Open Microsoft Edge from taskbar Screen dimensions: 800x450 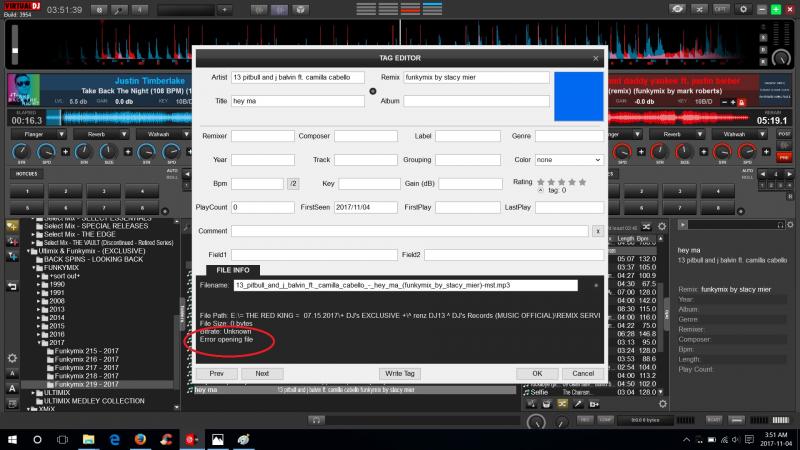[x=114, y=439]
